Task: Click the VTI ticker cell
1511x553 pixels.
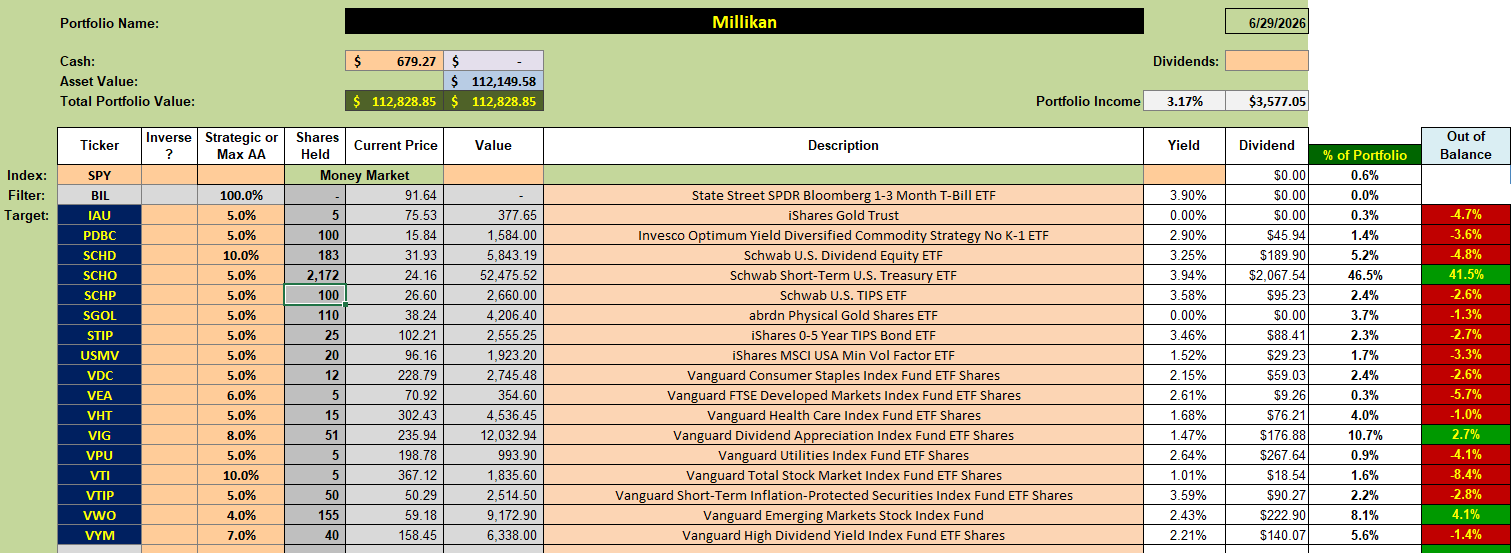Action: click(99, 475)
